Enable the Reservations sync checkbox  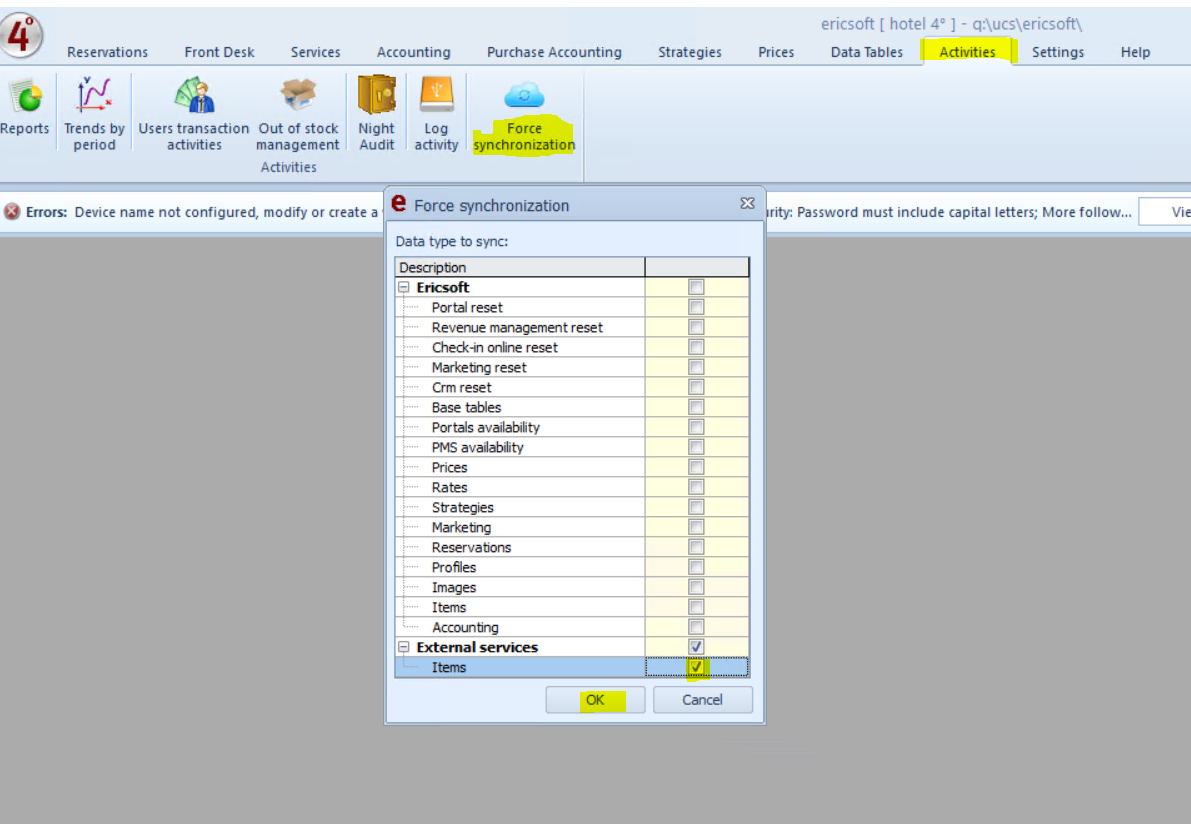[696, 547]
